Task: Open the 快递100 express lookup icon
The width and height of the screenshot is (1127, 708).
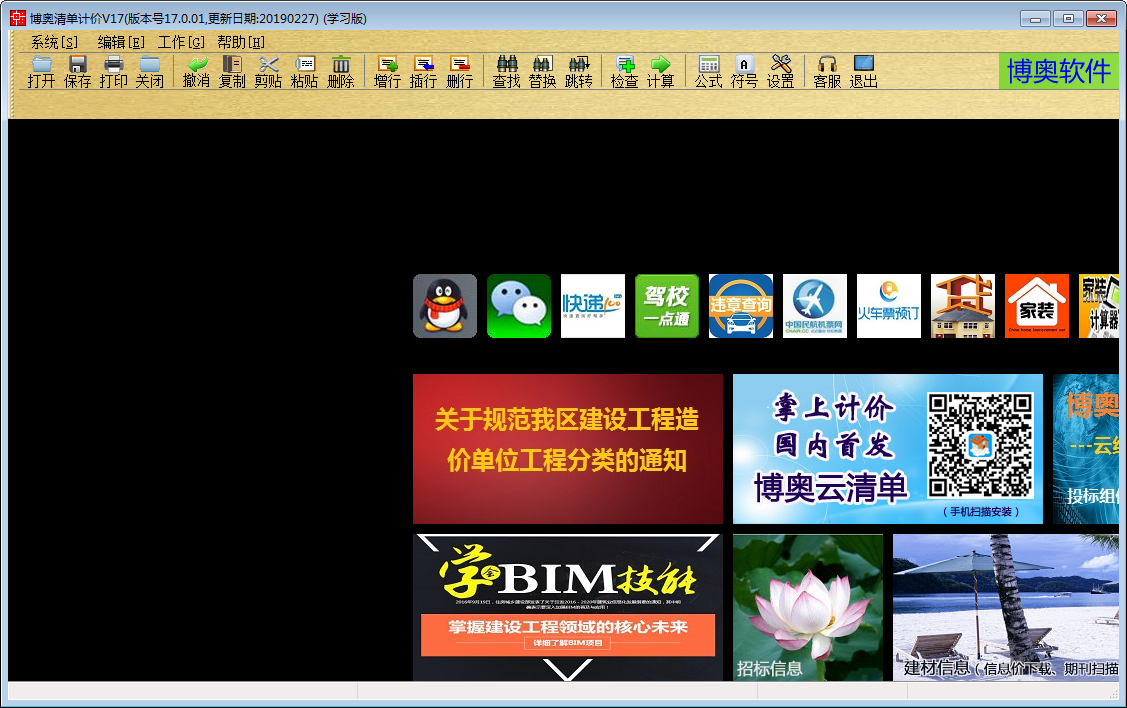Action: tap(593, 305)
